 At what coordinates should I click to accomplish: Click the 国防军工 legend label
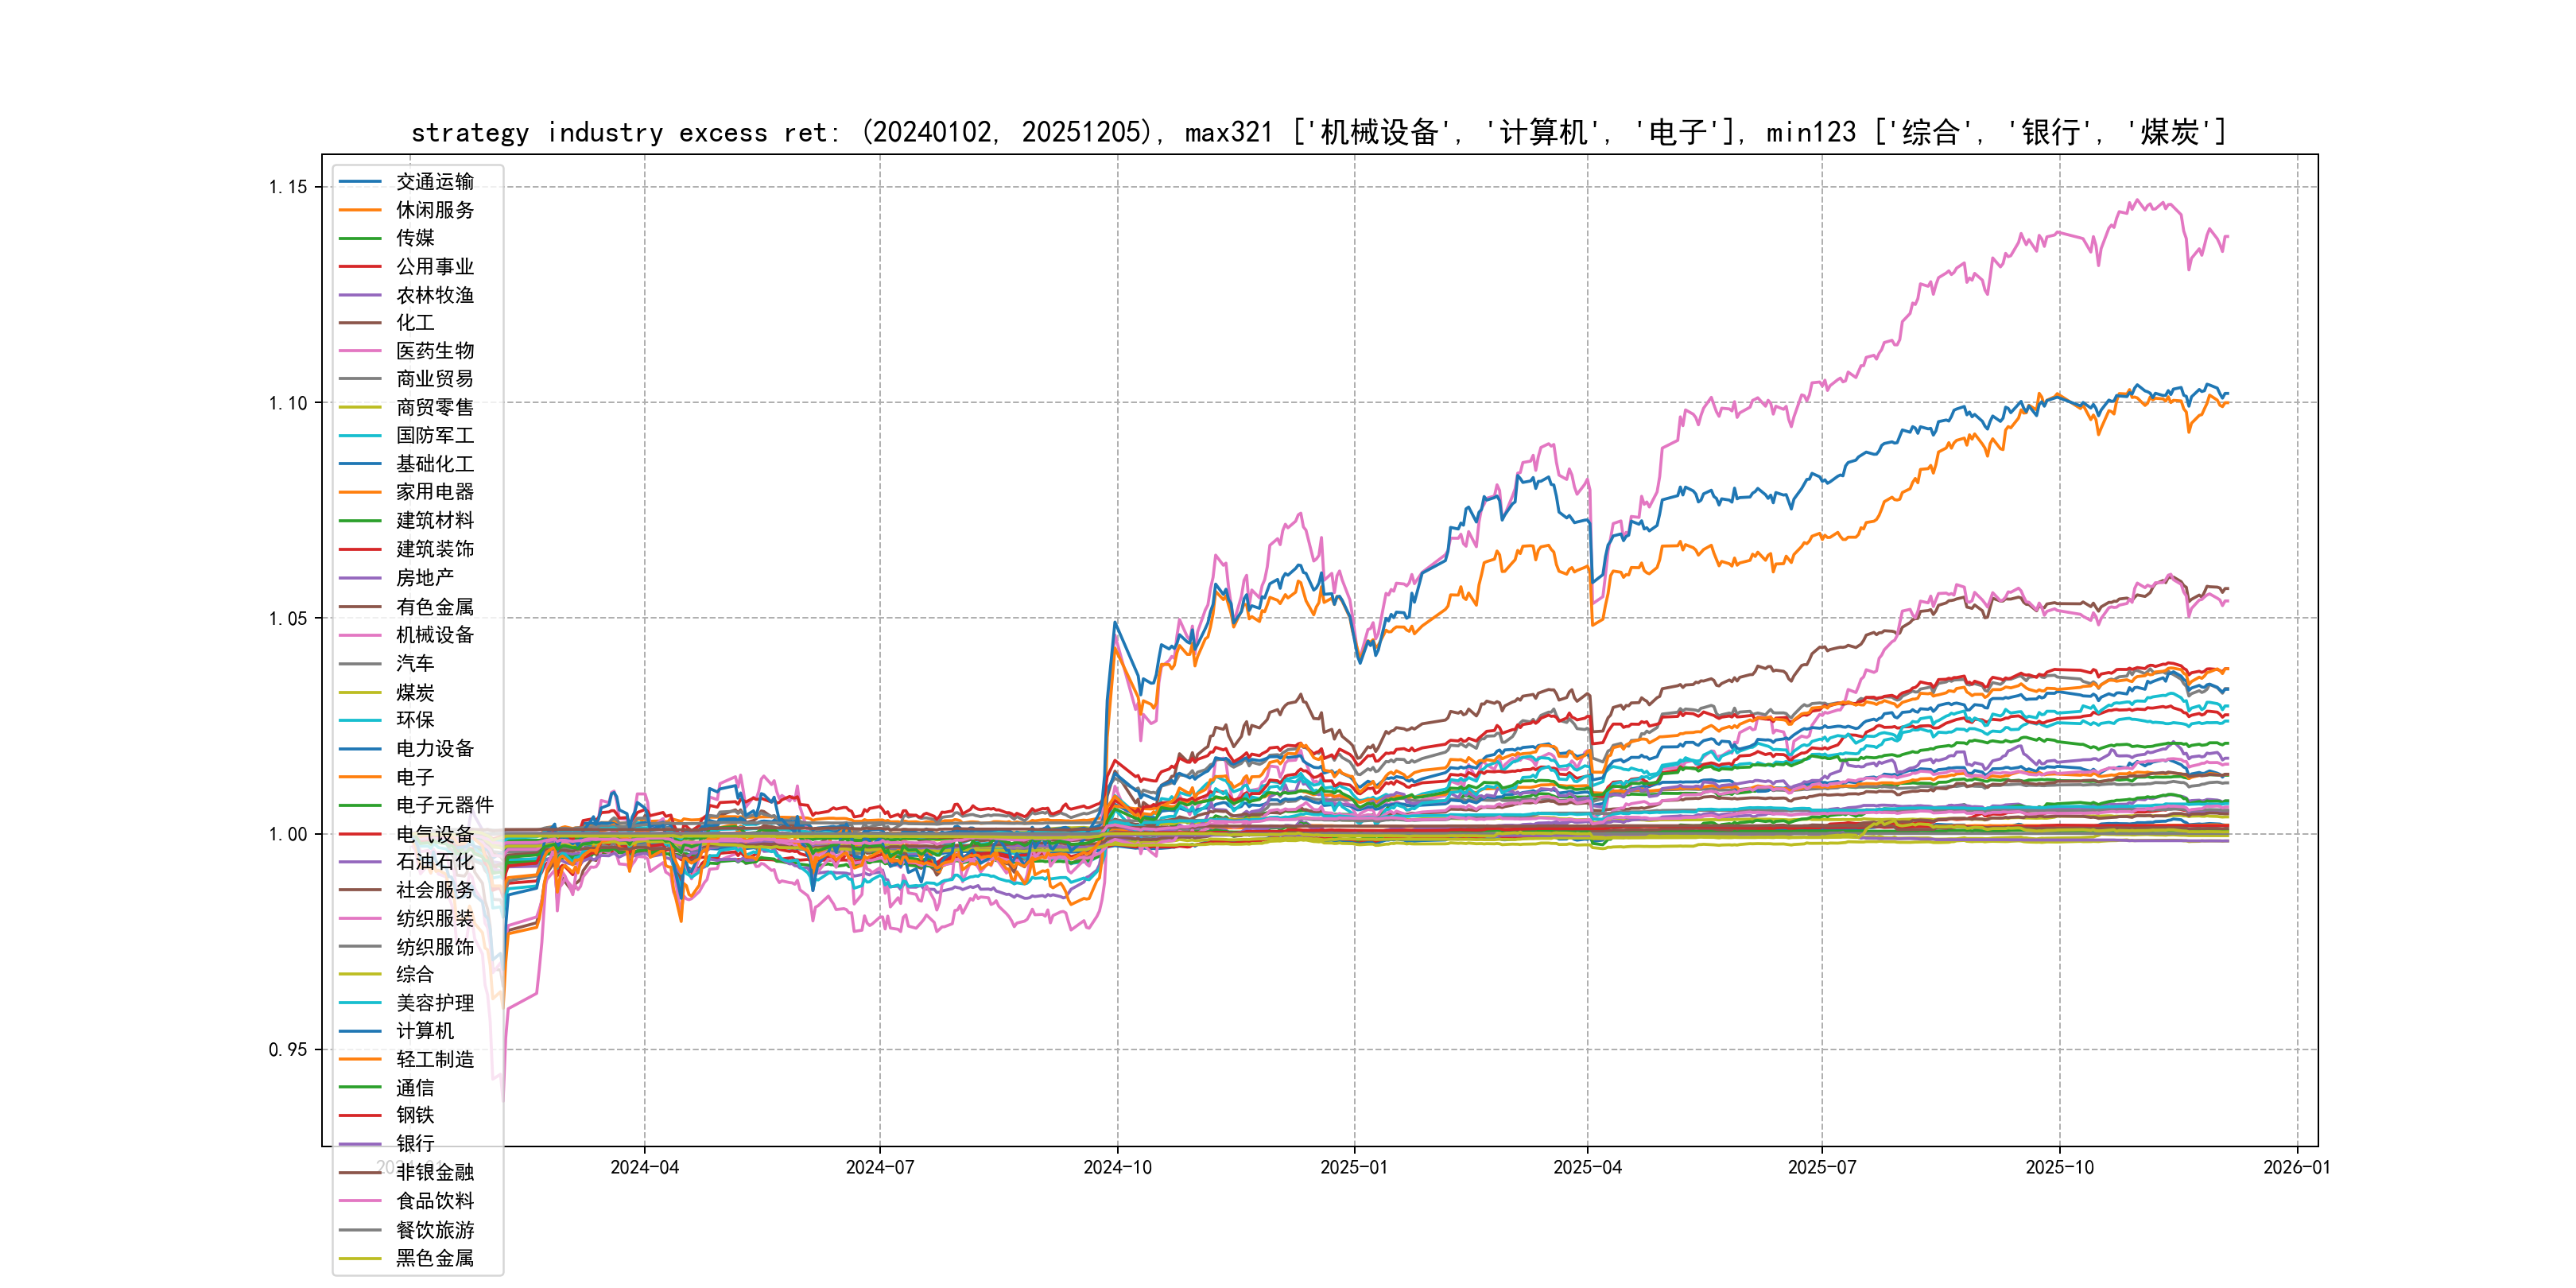coord(434,436)
